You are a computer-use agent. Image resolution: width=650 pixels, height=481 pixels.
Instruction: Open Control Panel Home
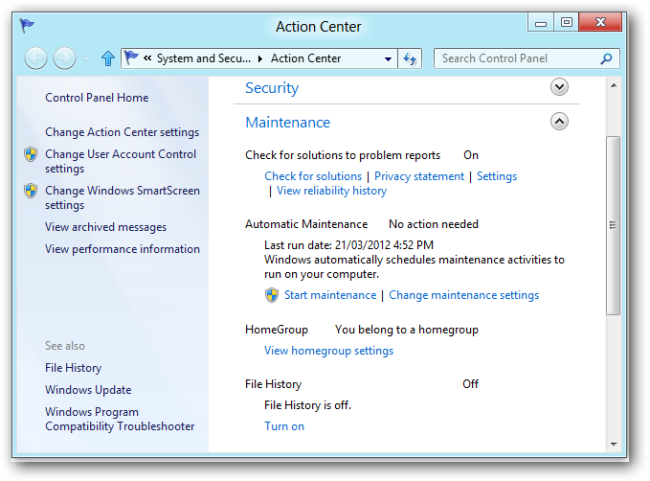click(97, 98)
